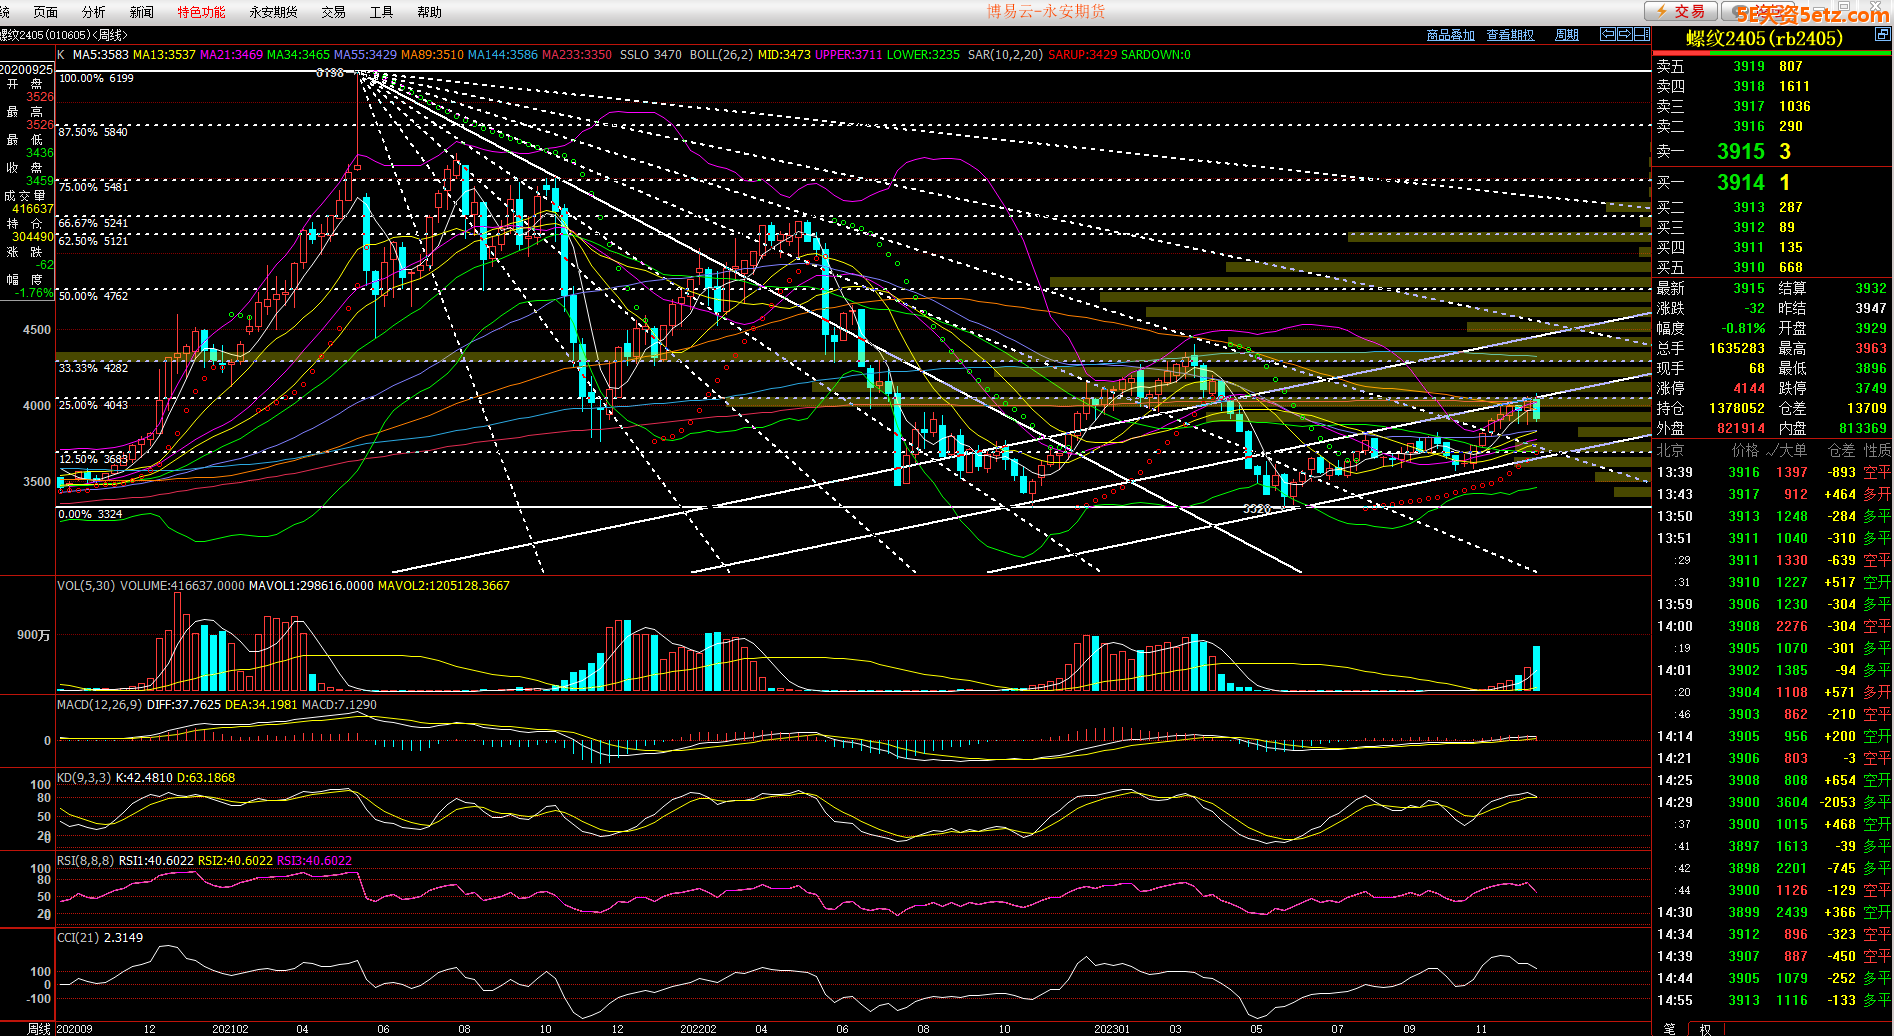Open the 特色功能 menu
Viewport: 1894px width, 1036px height.
(x=201, y=12)
